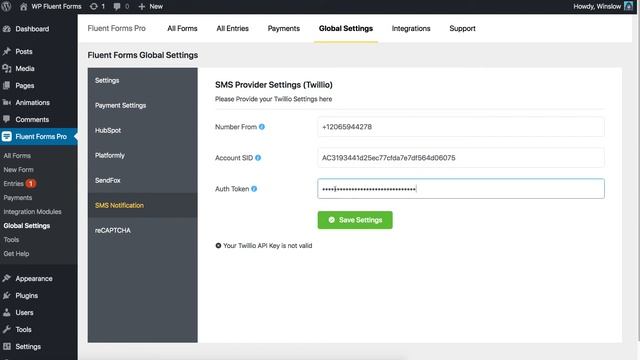Open the Winslow user avatar
640x360 pixels.
point(629,6)
